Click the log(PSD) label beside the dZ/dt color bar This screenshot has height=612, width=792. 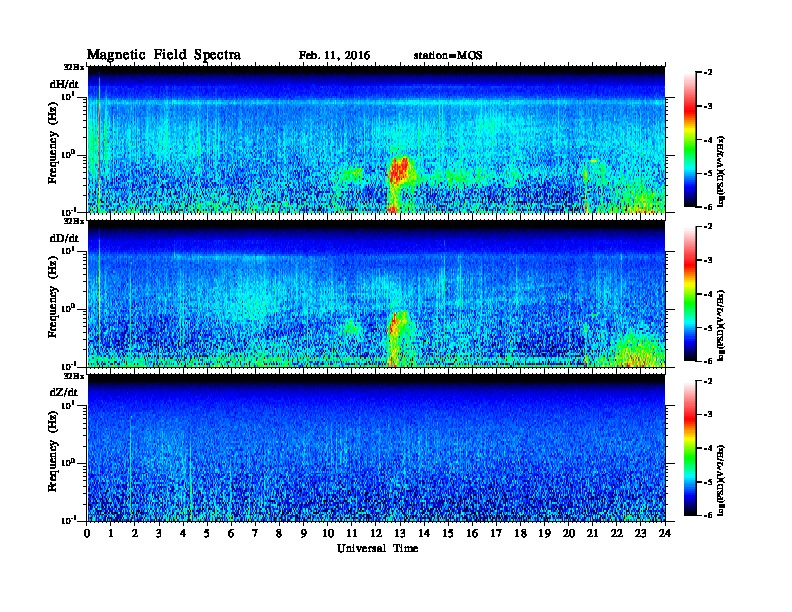pos(721,480)
